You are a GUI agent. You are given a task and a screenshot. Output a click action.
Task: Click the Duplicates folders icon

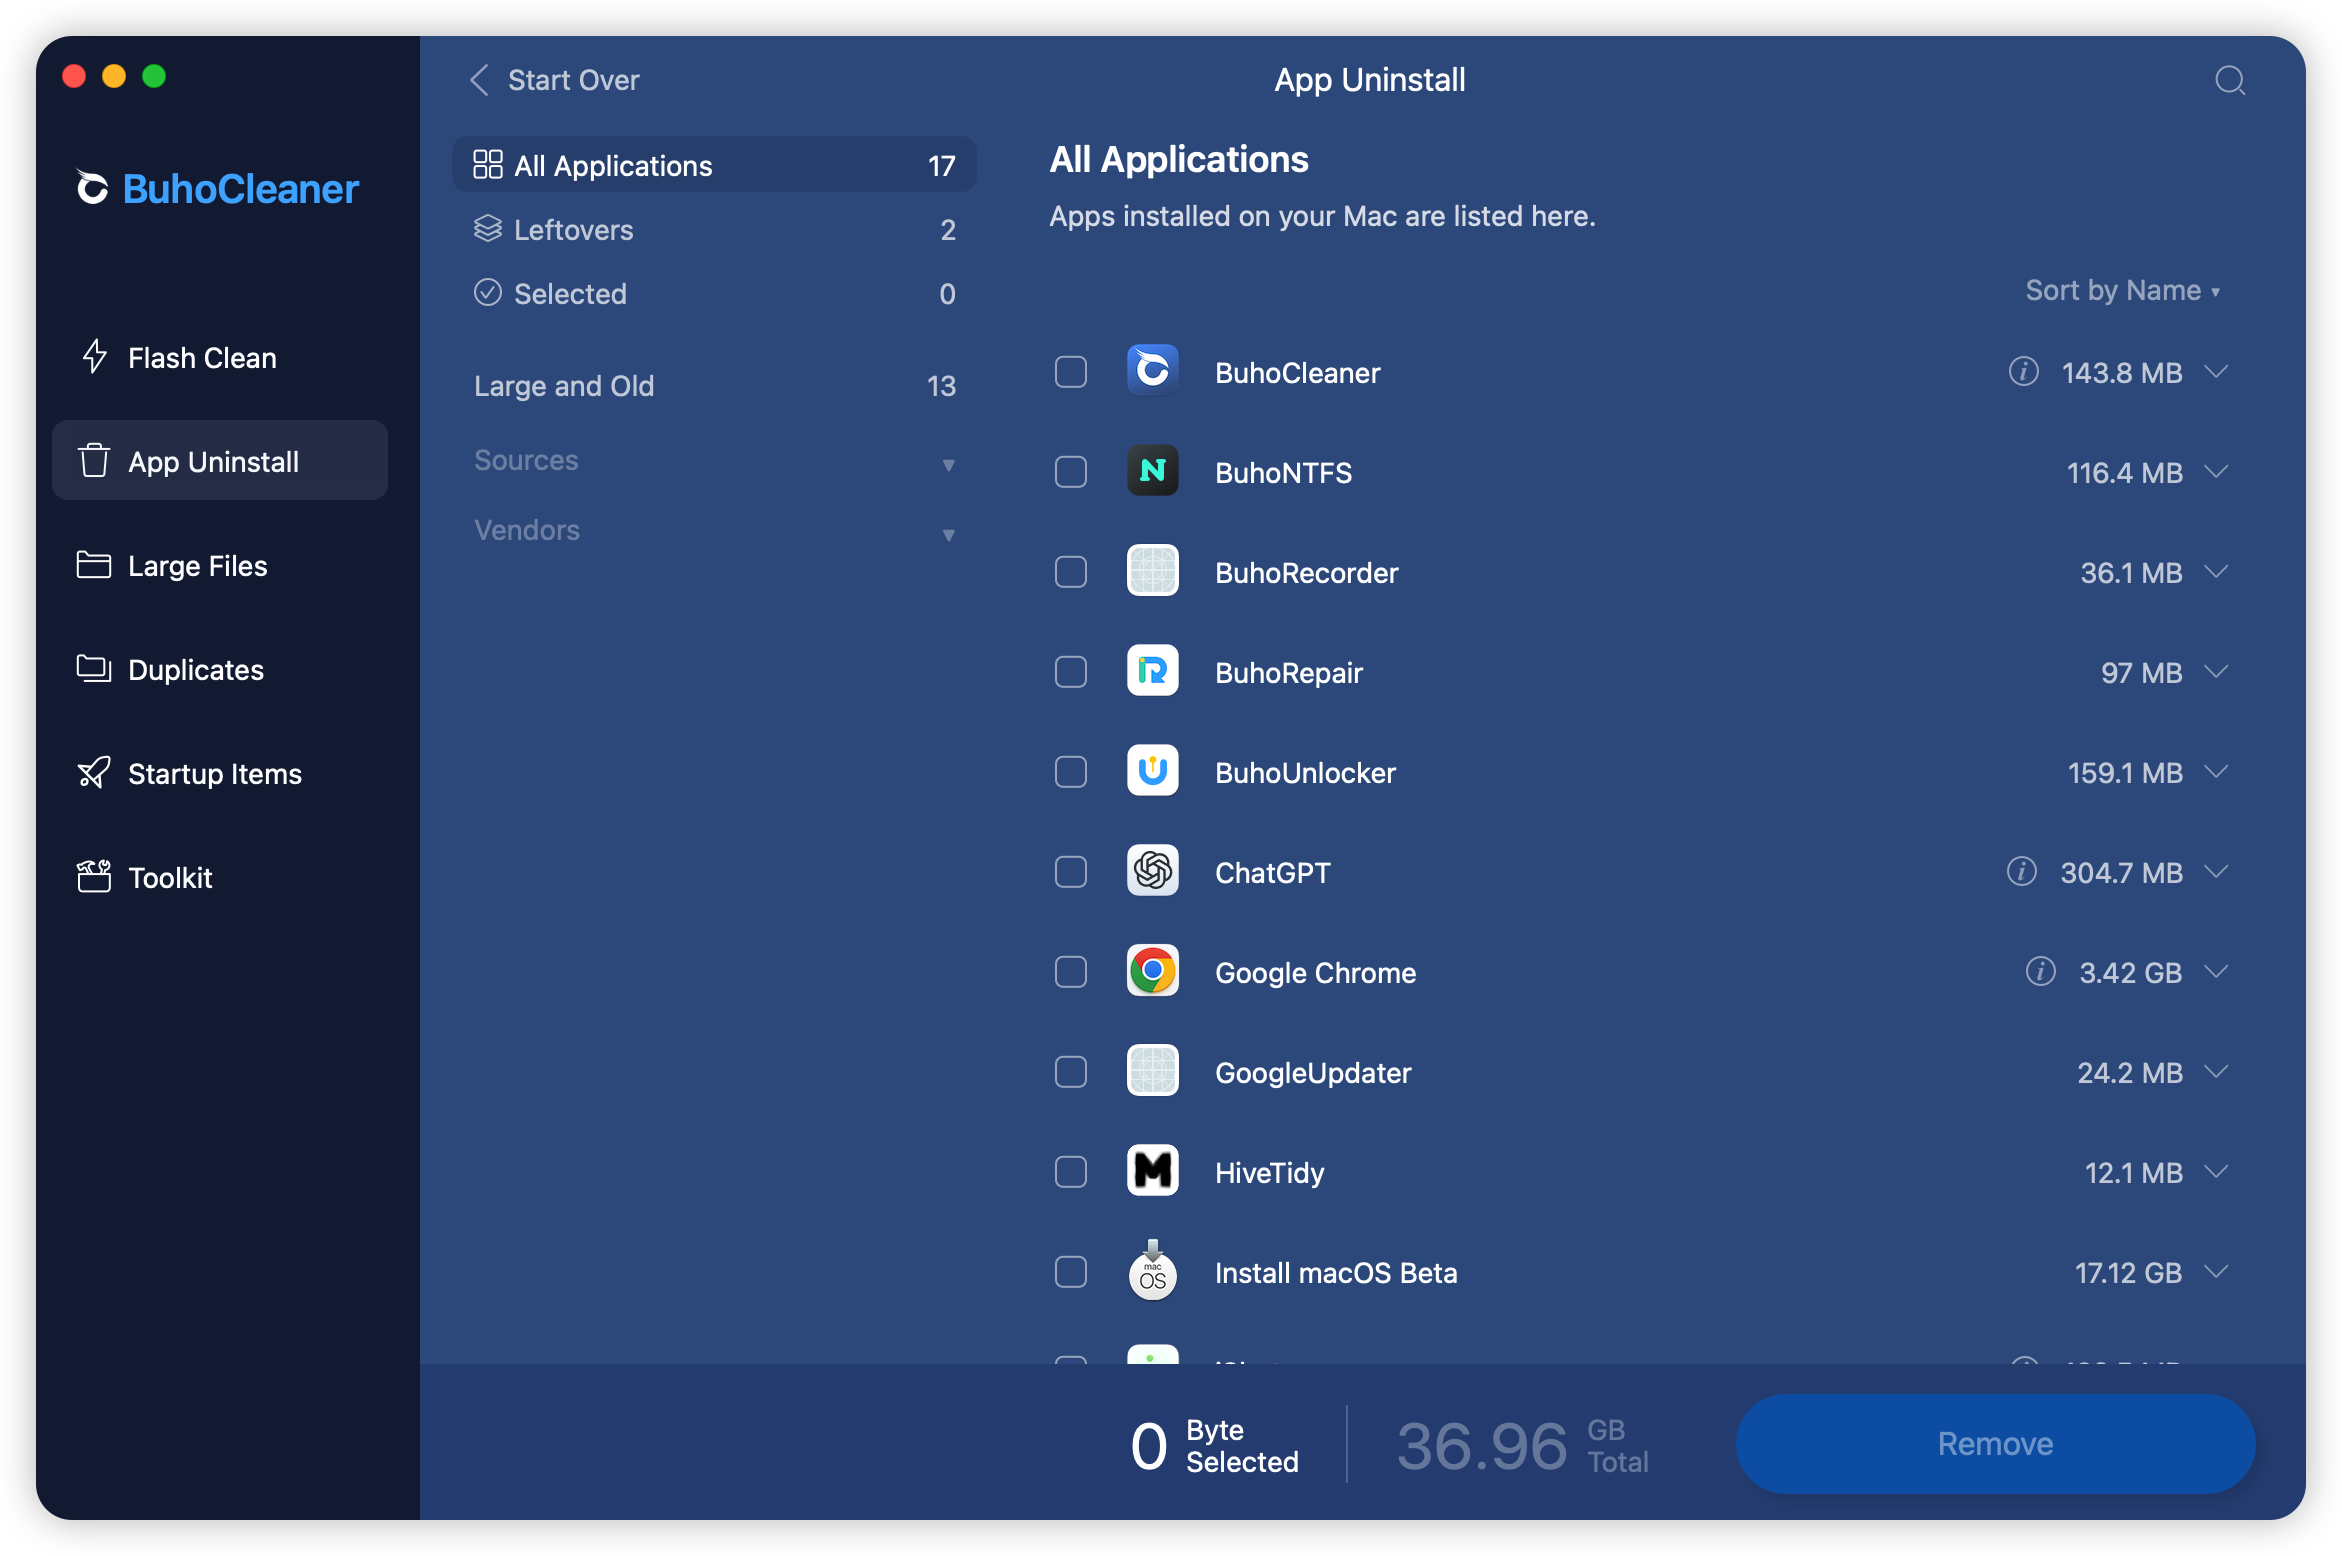pyautogui.click(x=94, y=668)
